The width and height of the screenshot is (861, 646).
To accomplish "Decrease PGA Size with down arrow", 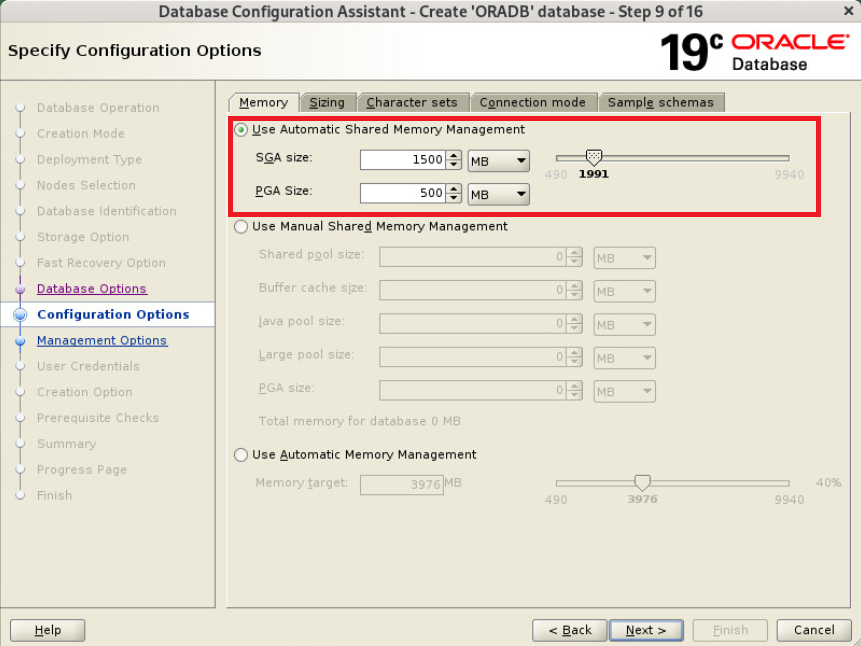I will [454, 198].
